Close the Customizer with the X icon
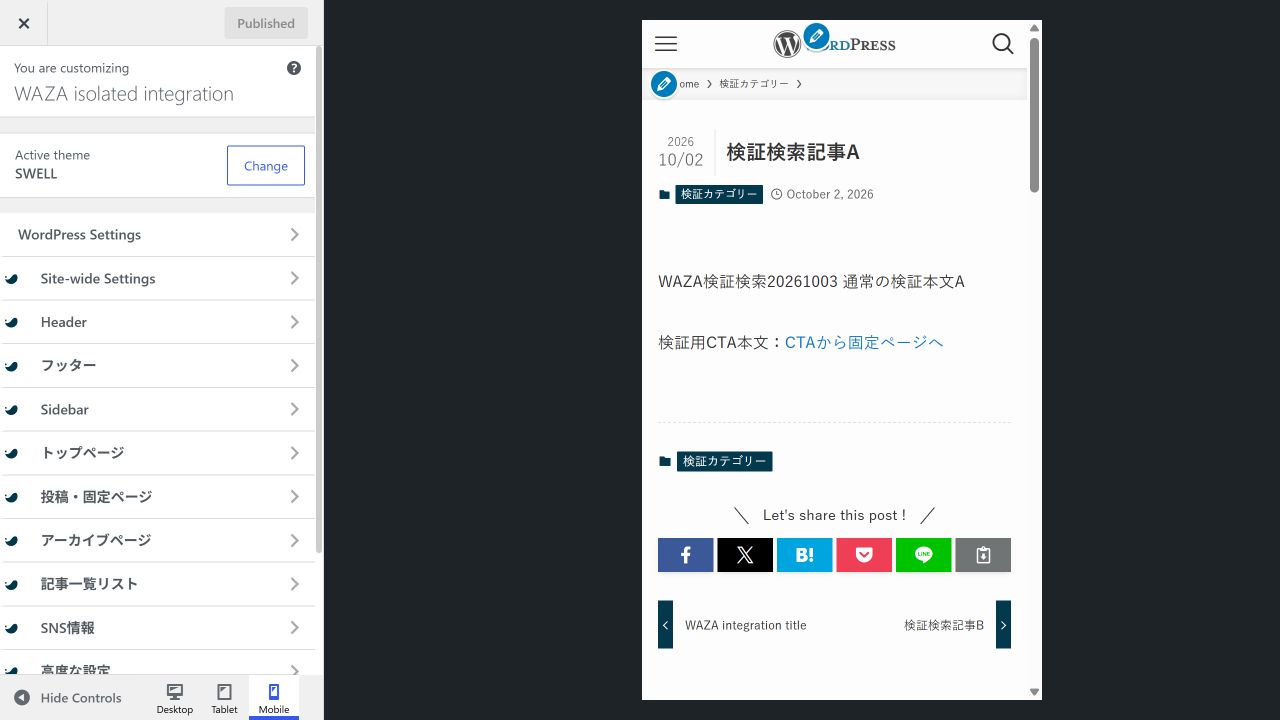This screenshot has height=720, width=1280. tap(24, 23)
